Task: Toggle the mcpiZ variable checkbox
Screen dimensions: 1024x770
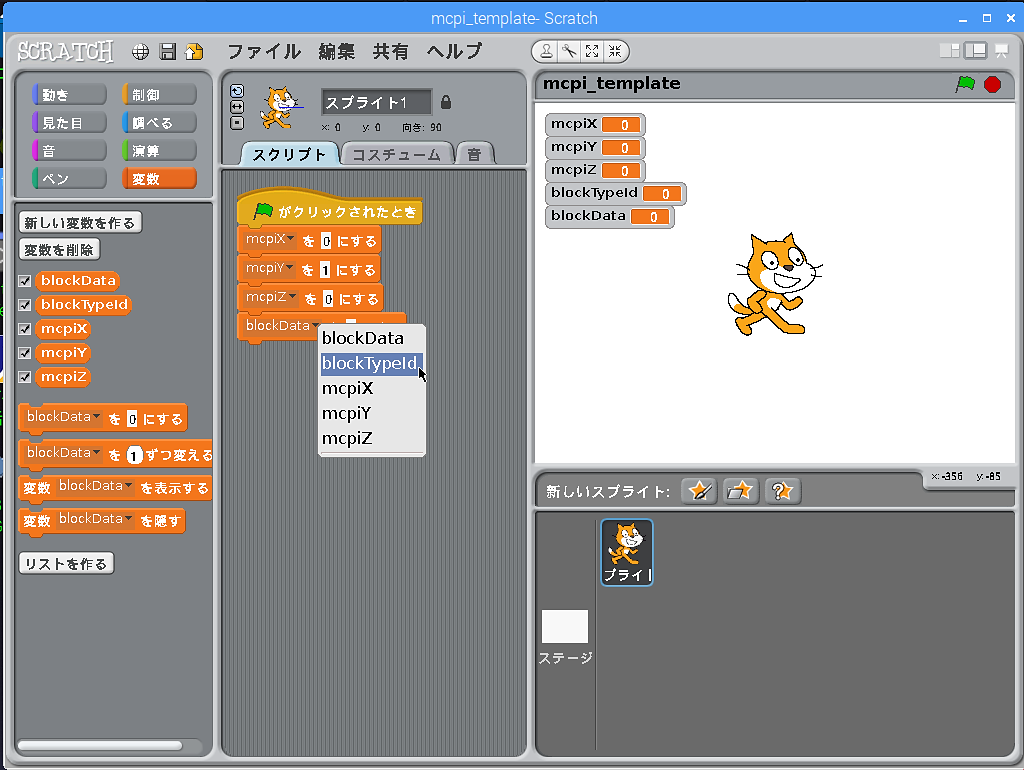Action: [25, 377]
